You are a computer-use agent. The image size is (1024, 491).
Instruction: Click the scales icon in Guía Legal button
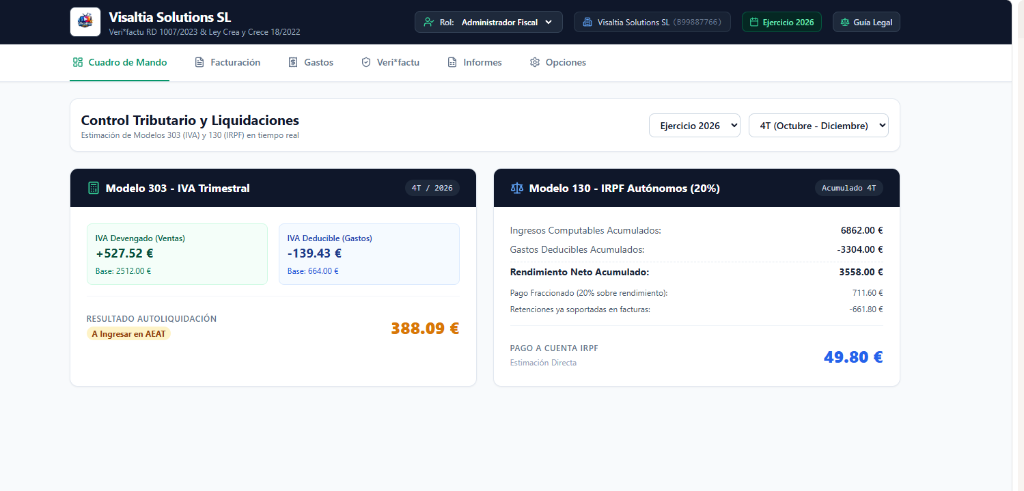845,22
